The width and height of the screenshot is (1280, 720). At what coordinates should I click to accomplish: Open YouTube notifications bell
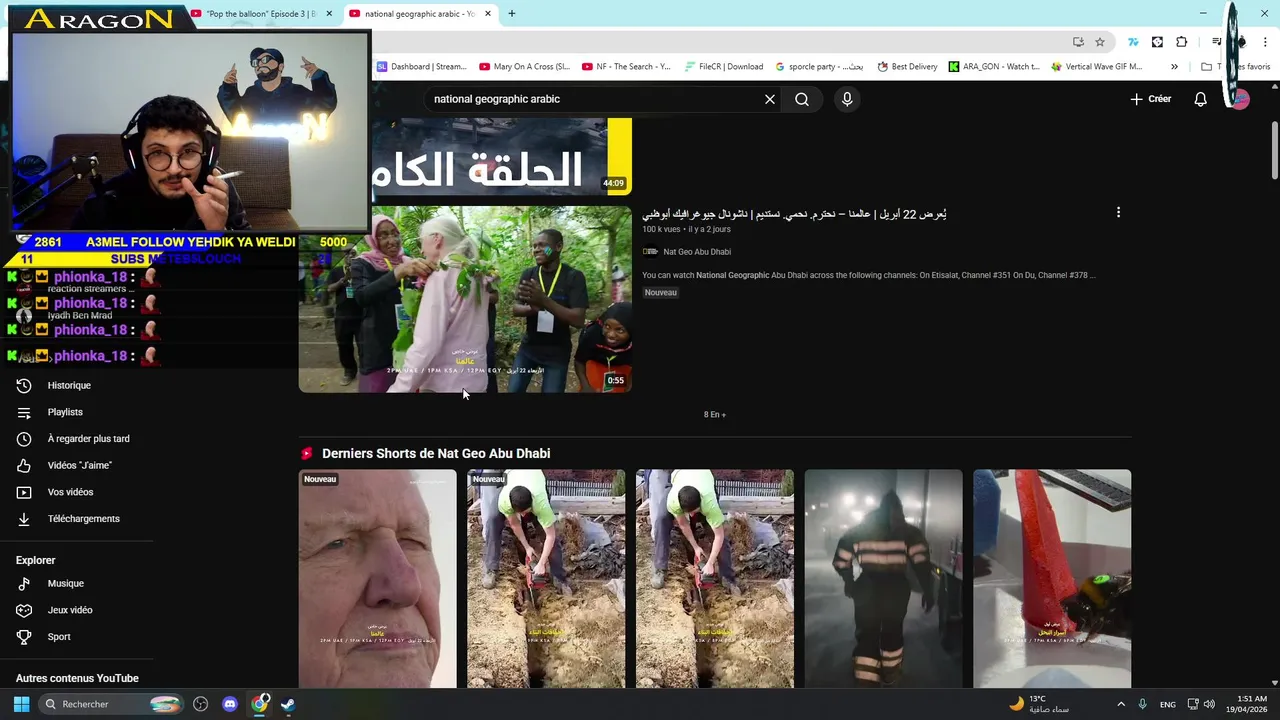click(1201, 99)
